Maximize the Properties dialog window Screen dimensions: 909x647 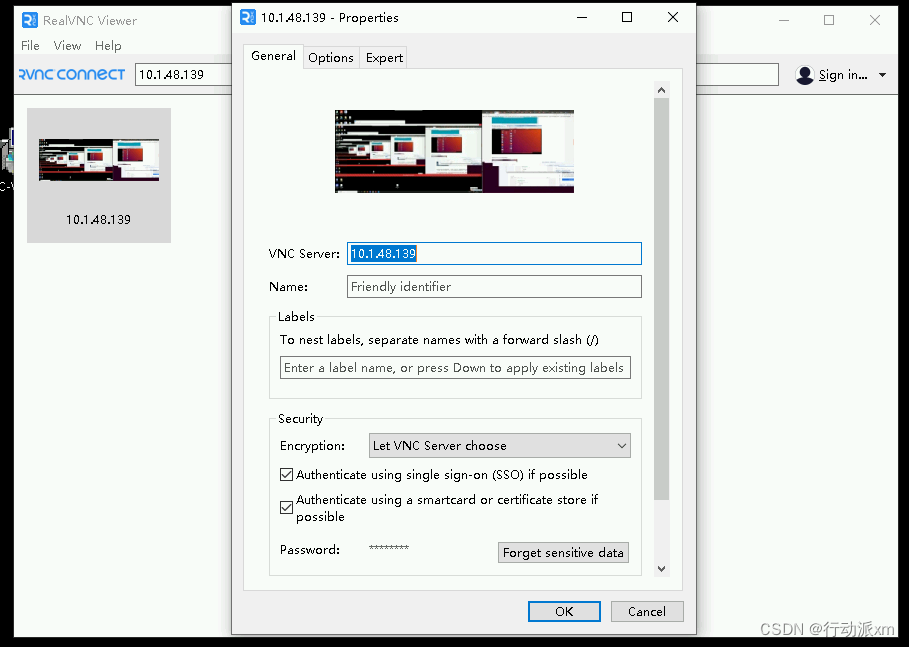(627, 17)
